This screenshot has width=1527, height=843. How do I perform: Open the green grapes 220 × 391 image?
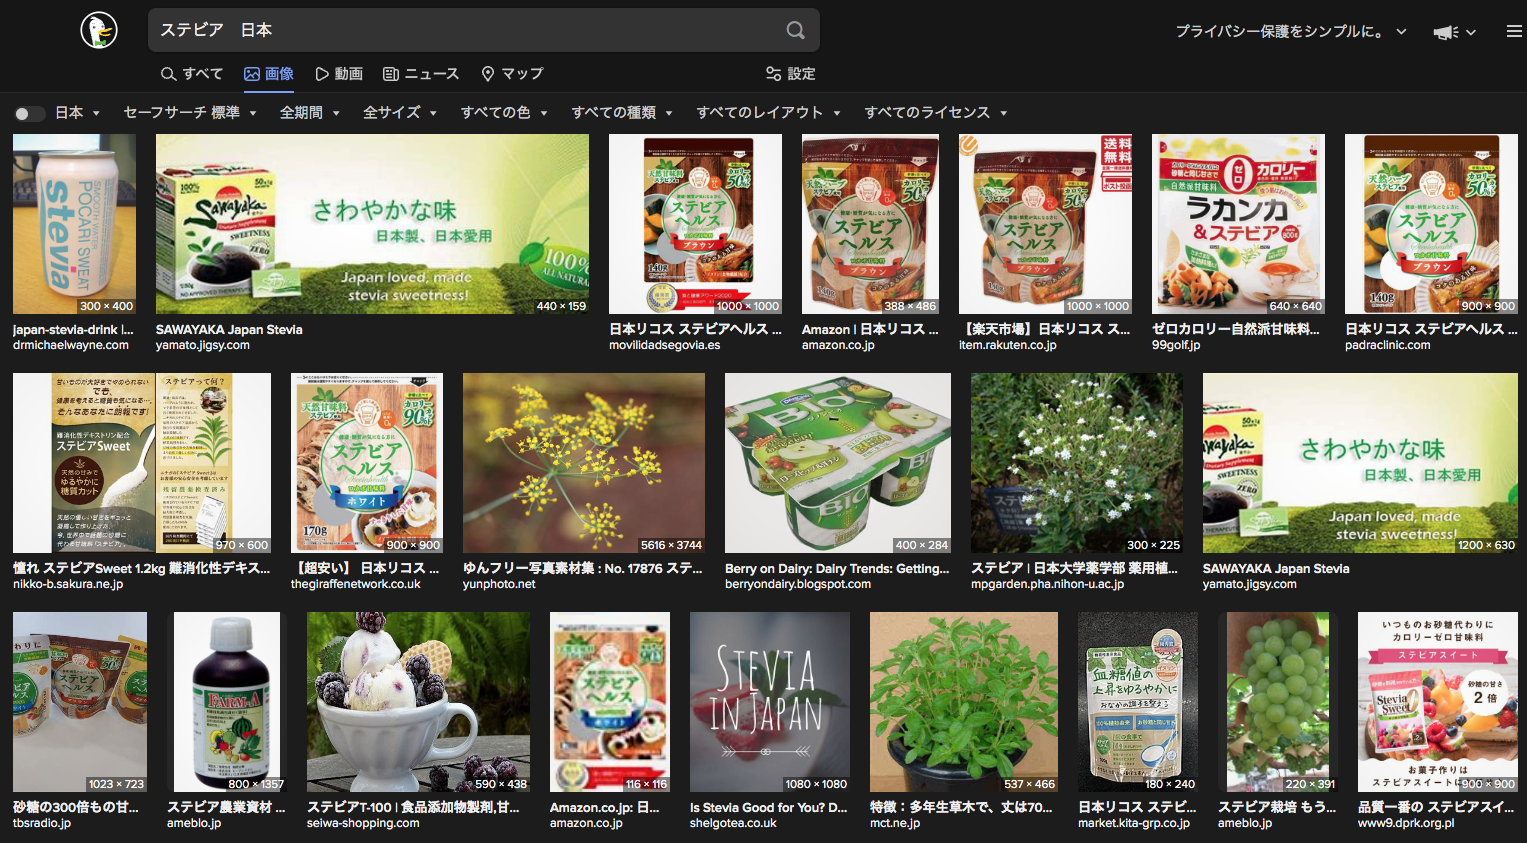(x=1278, y=702)
